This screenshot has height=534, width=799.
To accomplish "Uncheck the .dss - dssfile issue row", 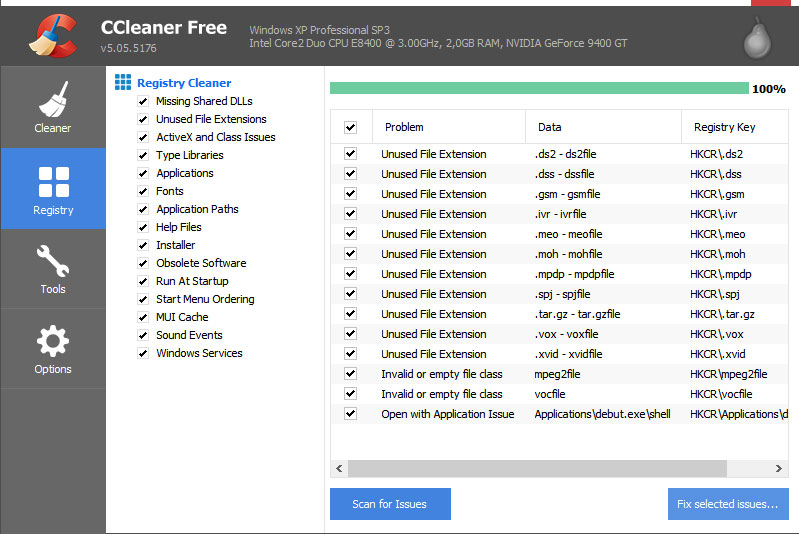I will click(x=351, y=173).
